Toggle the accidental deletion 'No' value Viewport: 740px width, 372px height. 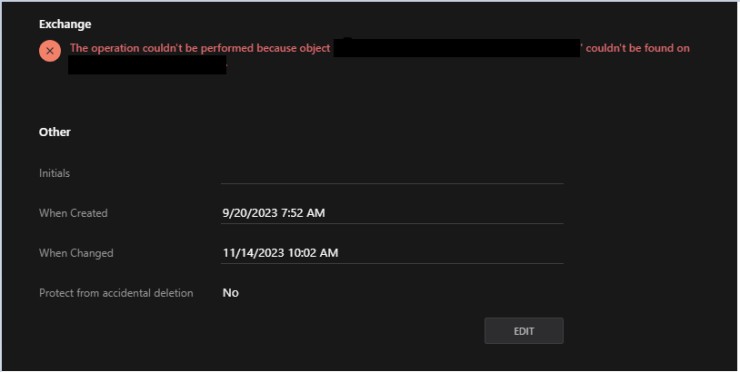pos(230,293)
